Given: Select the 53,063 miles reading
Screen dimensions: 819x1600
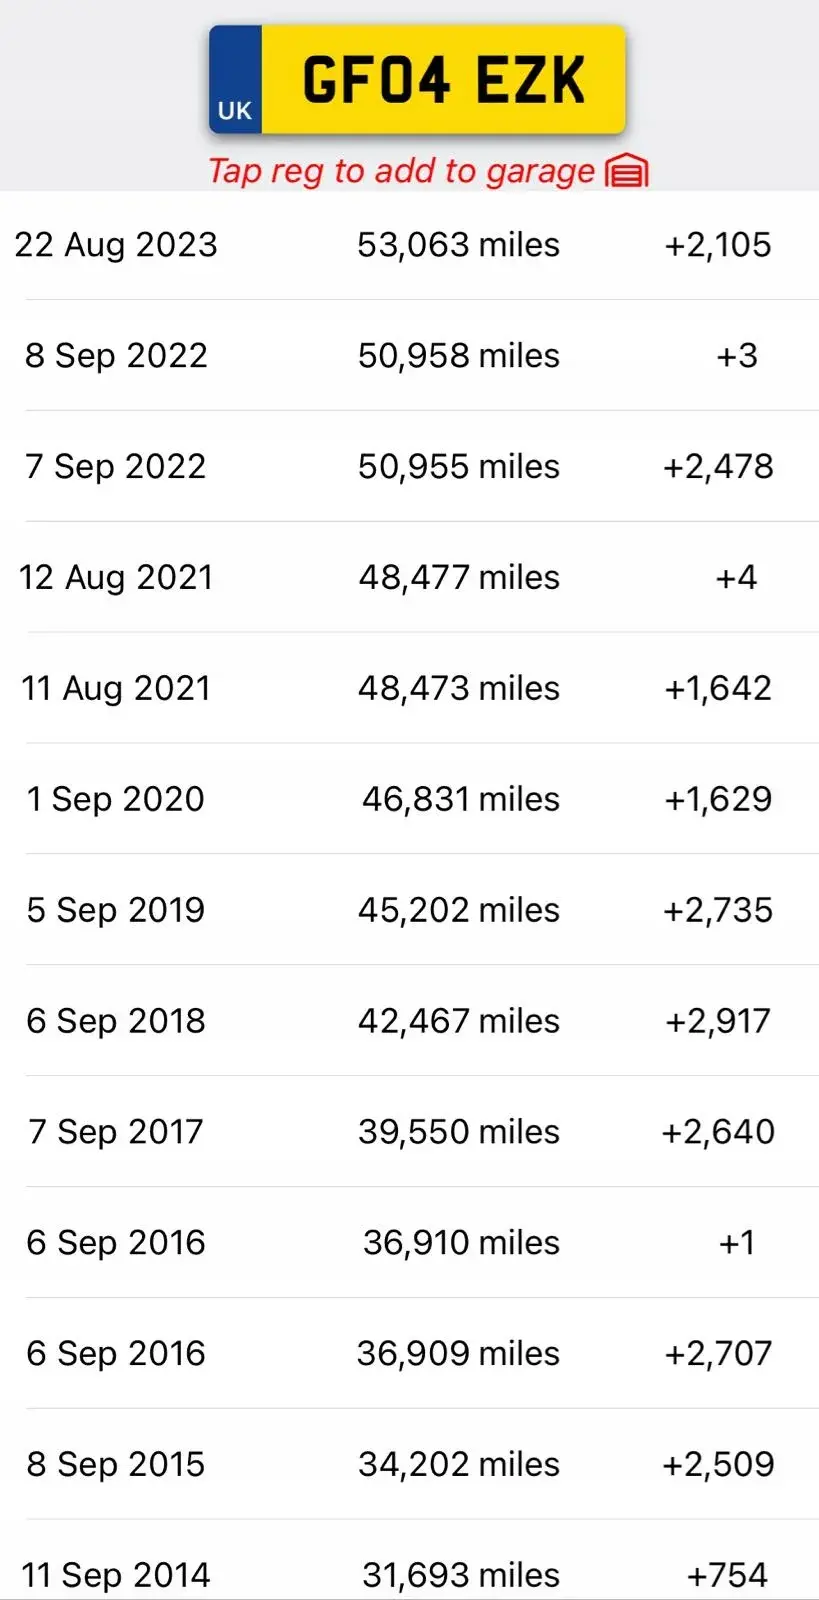Looking at the screenshot, I should pyautogui.click(x=458, y=245).
